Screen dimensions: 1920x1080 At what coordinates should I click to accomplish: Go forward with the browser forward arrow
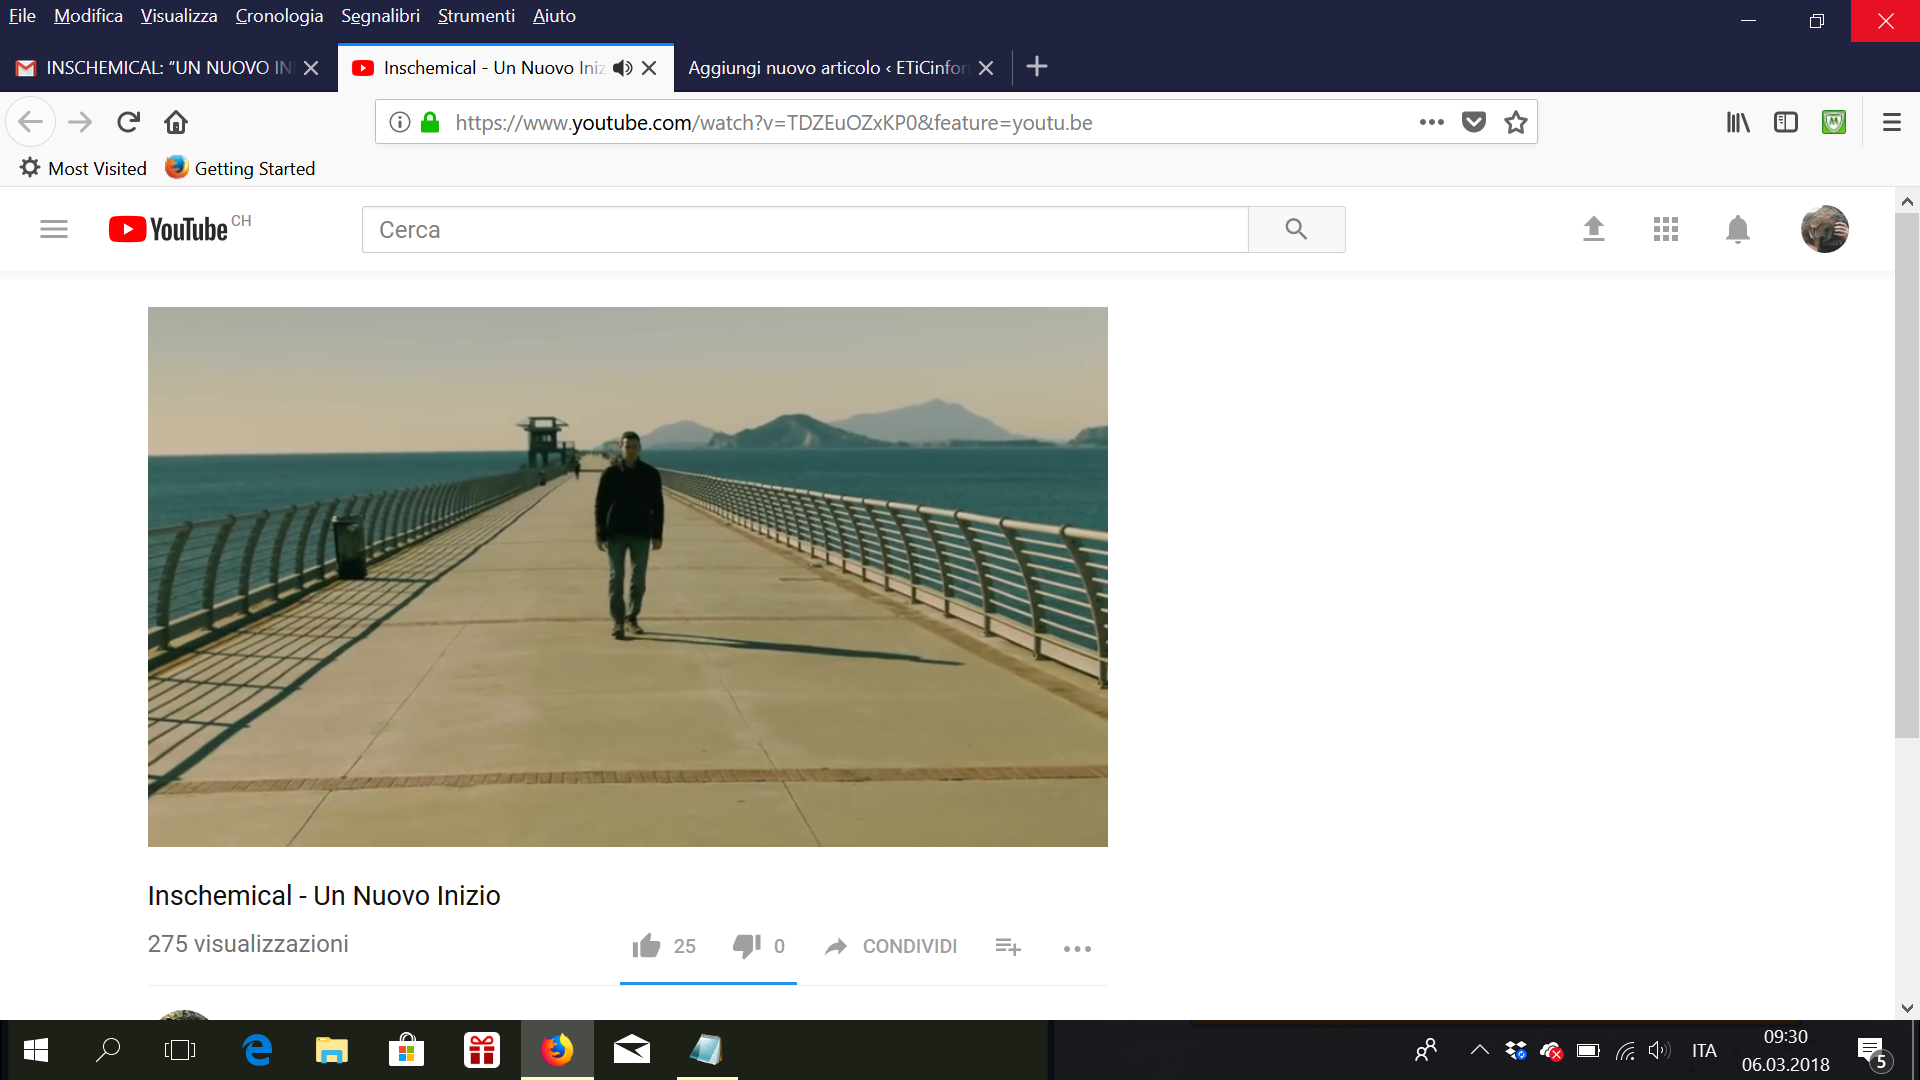(80, 122)
